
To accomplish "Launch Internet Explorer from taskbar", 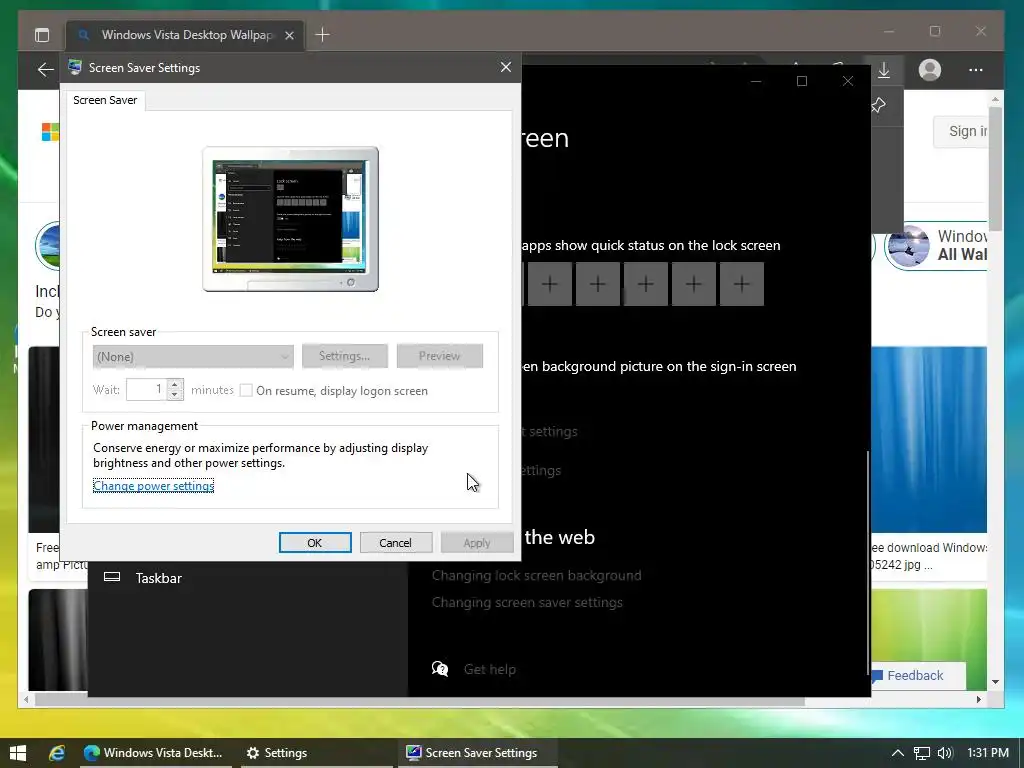I will [57, 753].
